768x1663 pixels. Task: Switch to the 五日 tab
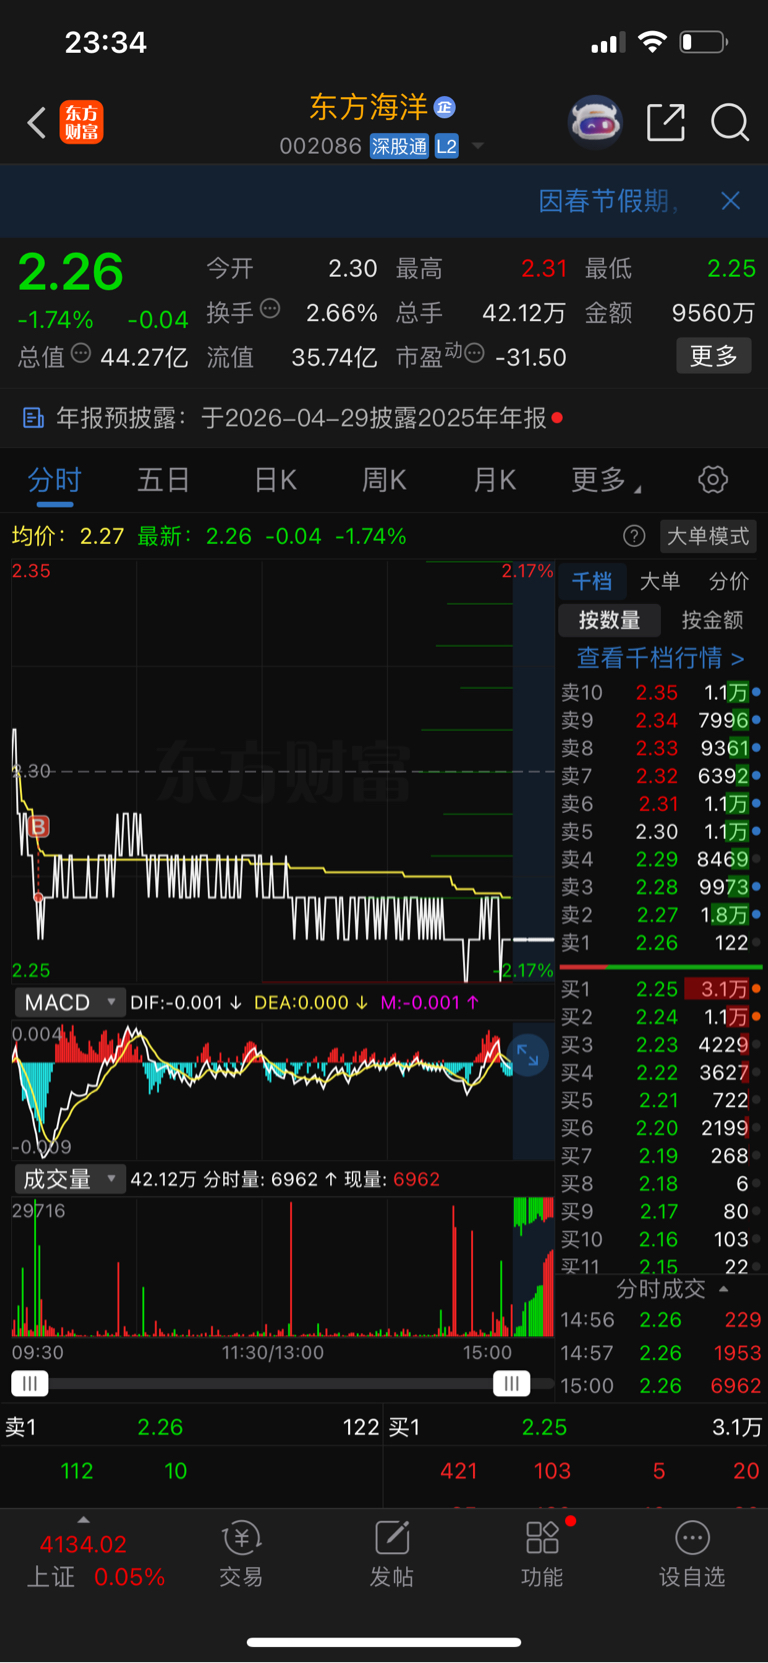(163, 480)
